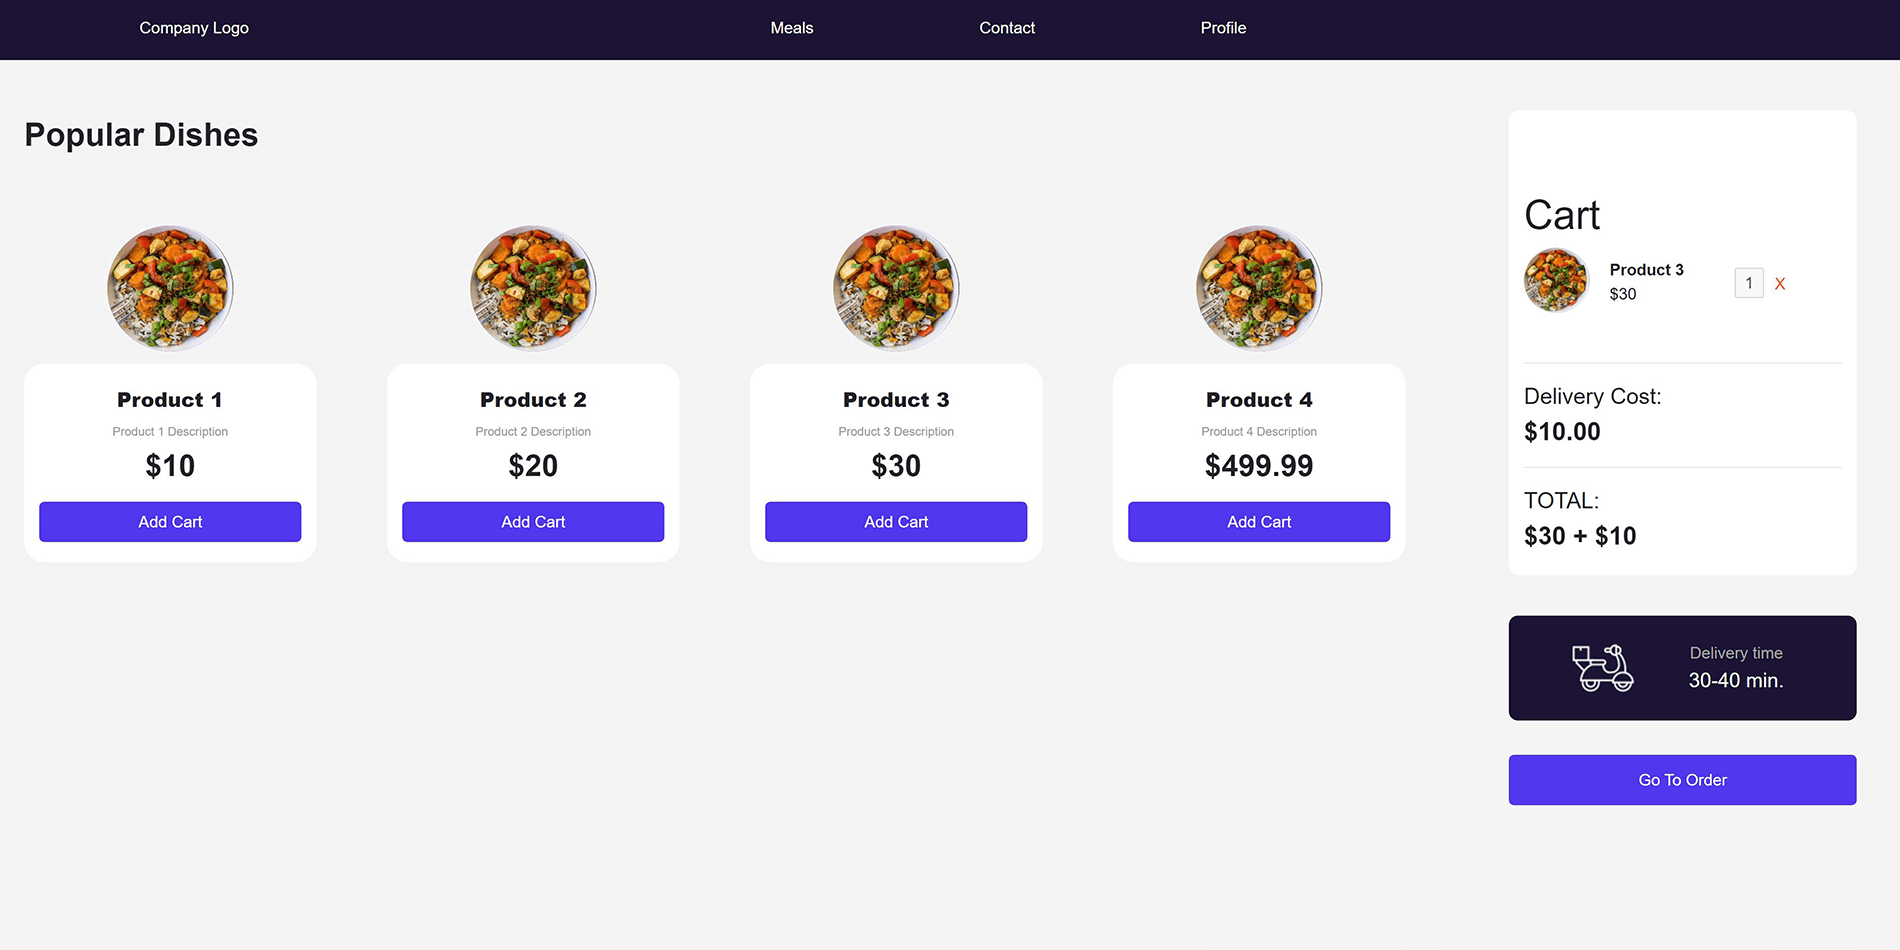Image resolution: width=1900 pixels, height=950 pixels.
Task: Go to the Profile page
Action: [x=1223, y=28]
